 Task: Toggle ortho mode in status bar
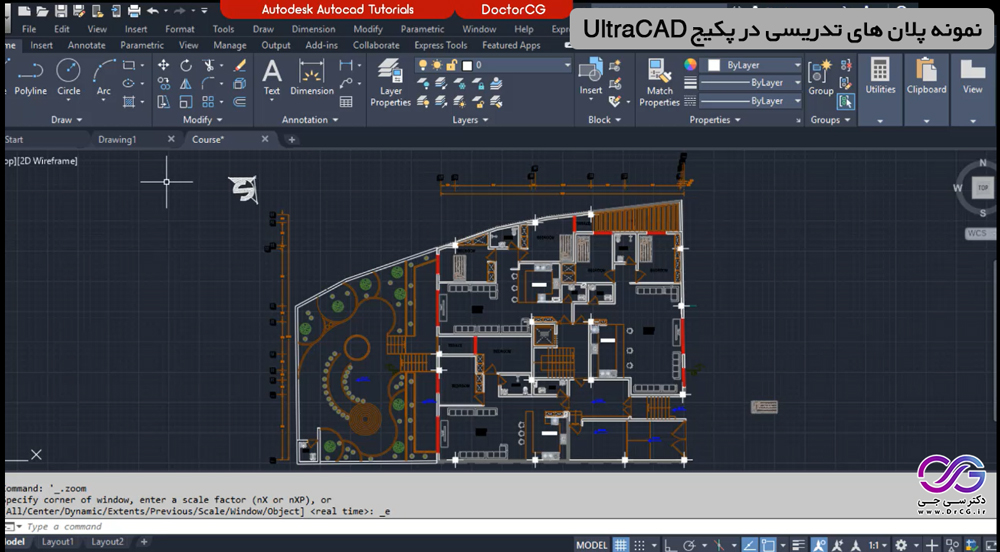[670, 545]
